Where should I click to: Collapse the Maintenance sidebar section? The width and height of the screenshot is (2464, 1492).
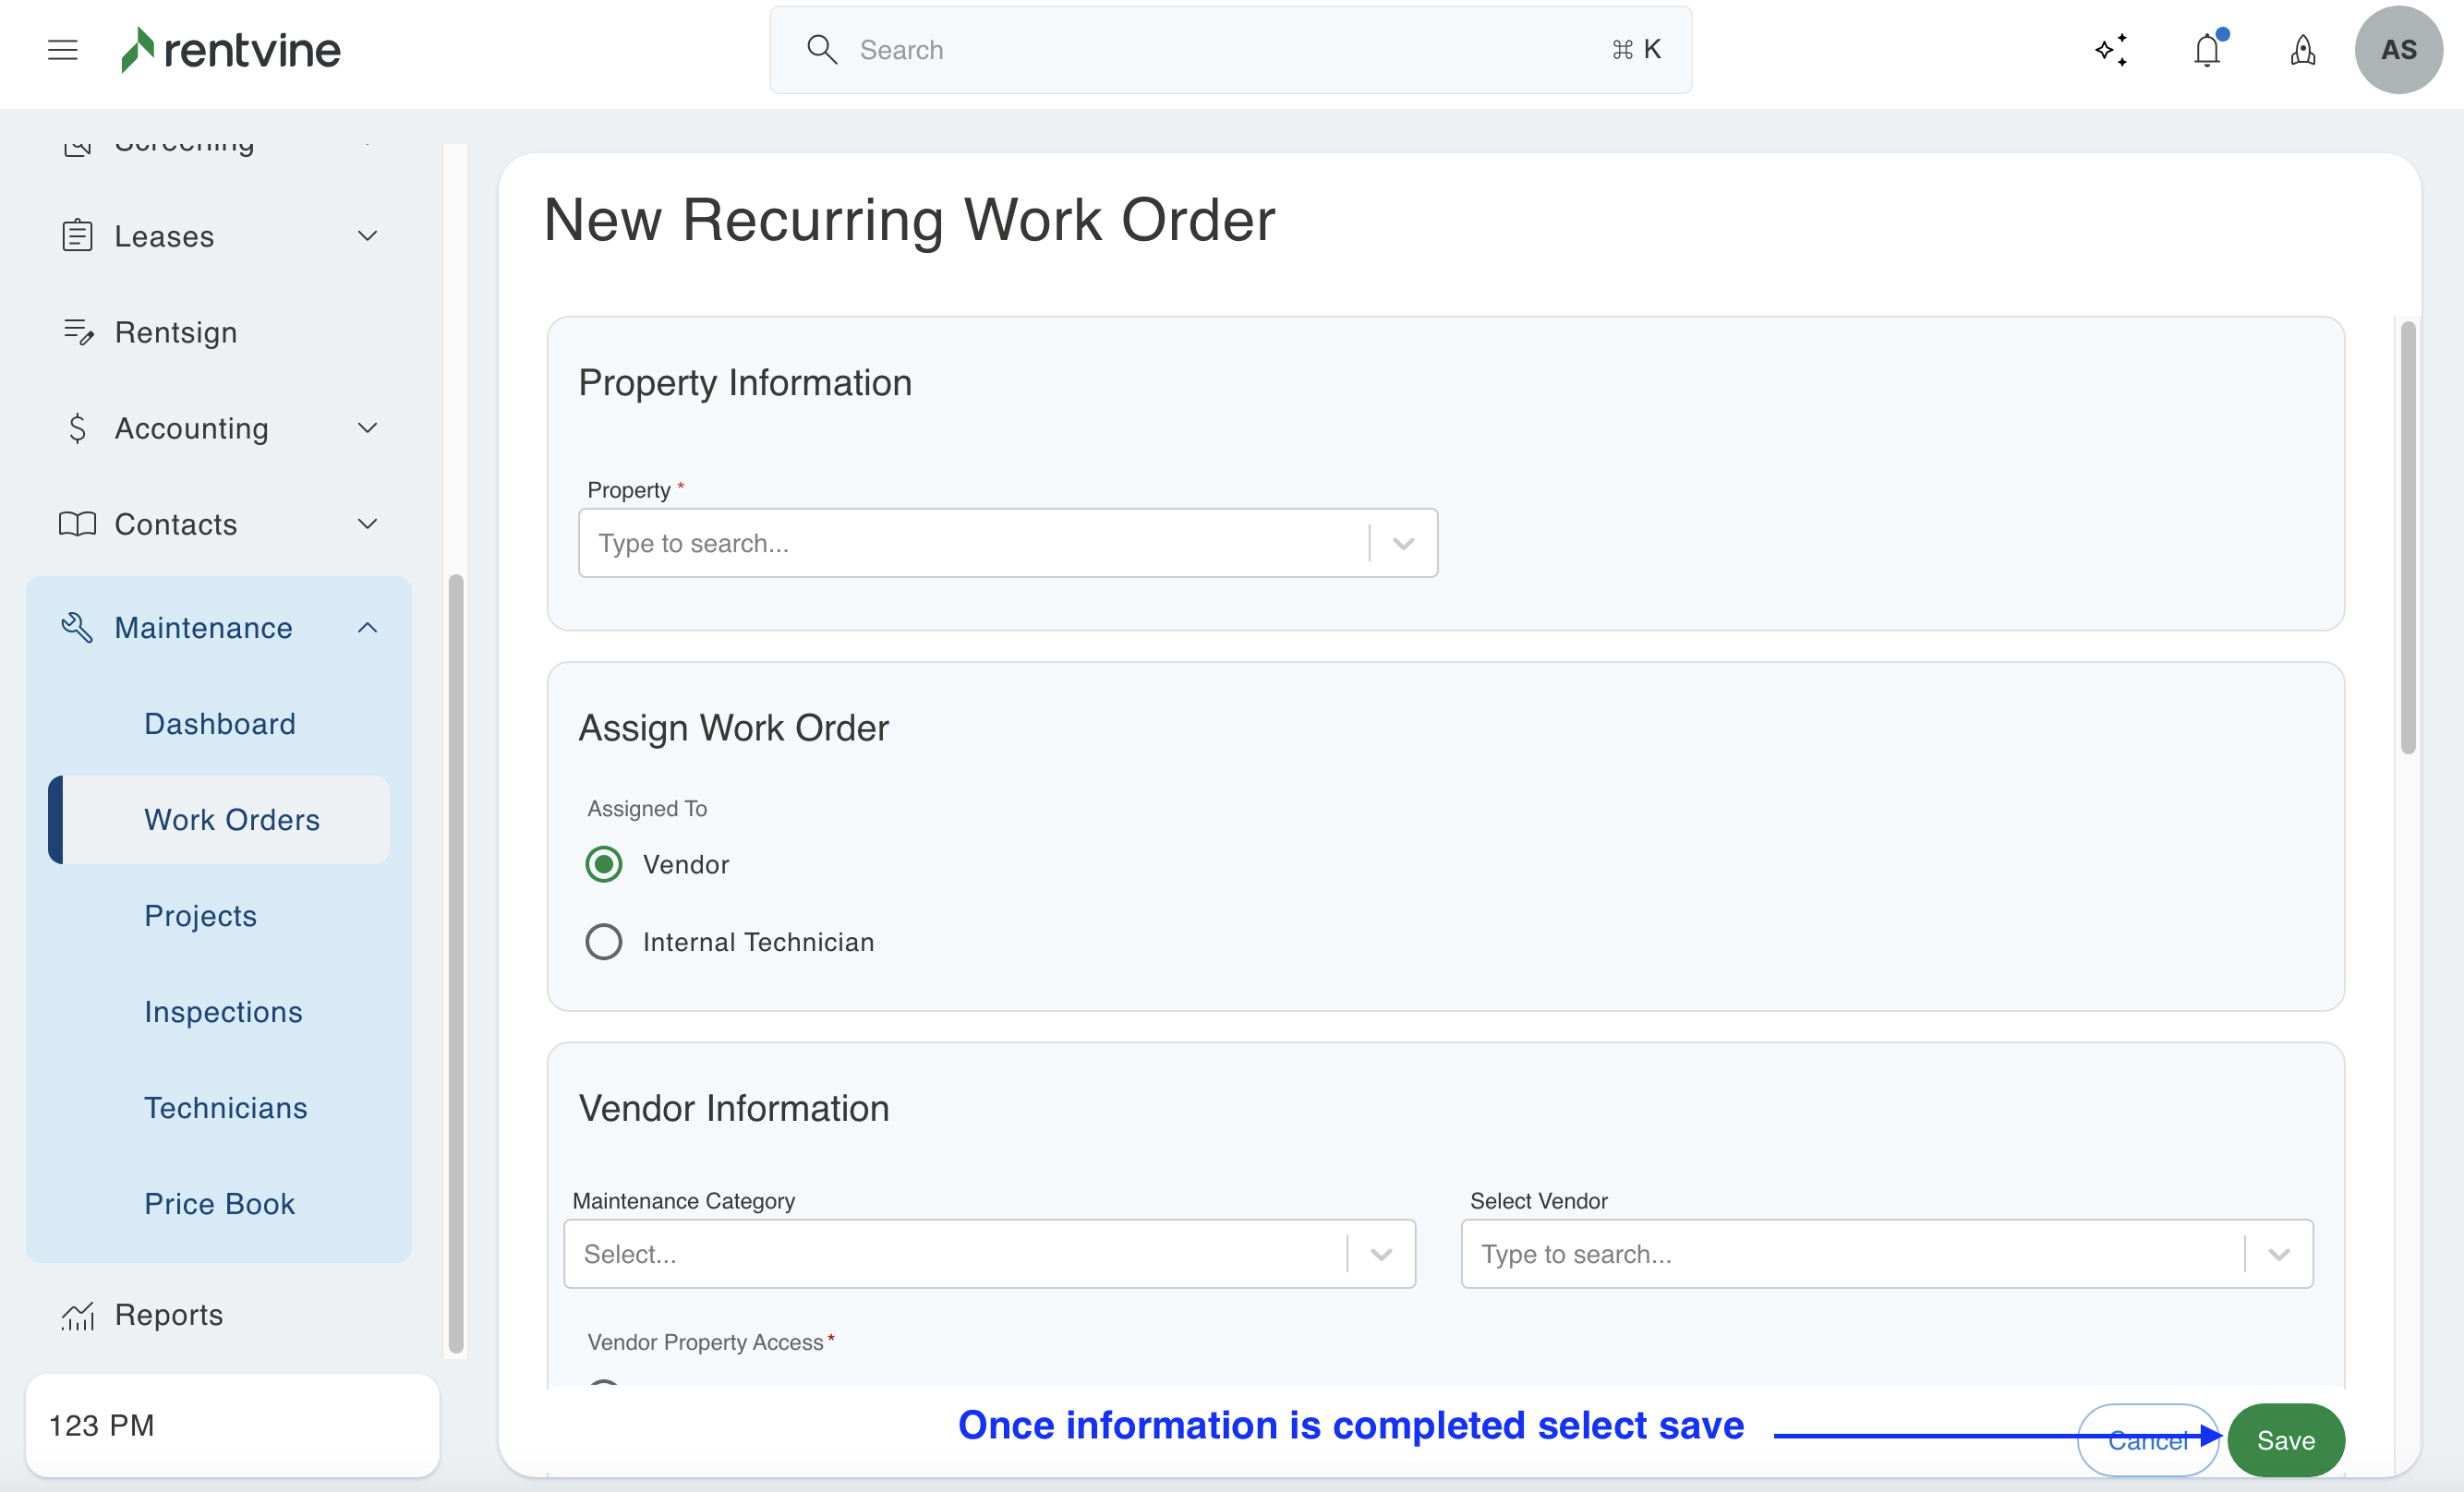click(367, 628)
